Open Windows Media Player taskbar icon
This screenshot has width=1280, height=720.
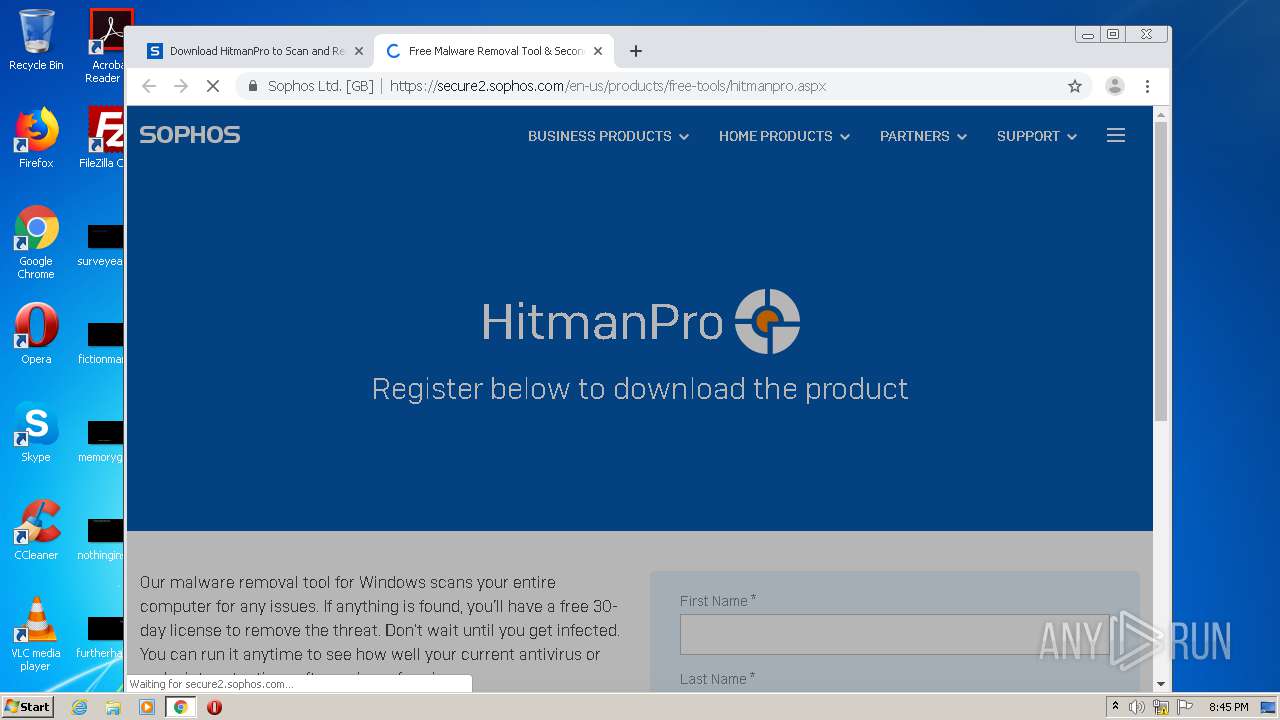click(147, 707)
